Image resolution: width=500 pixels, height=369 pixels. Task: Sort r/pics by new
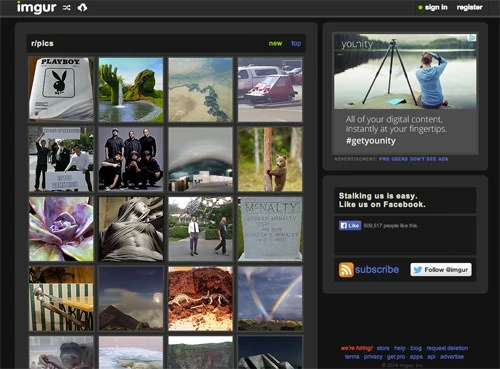pos(275,43)
